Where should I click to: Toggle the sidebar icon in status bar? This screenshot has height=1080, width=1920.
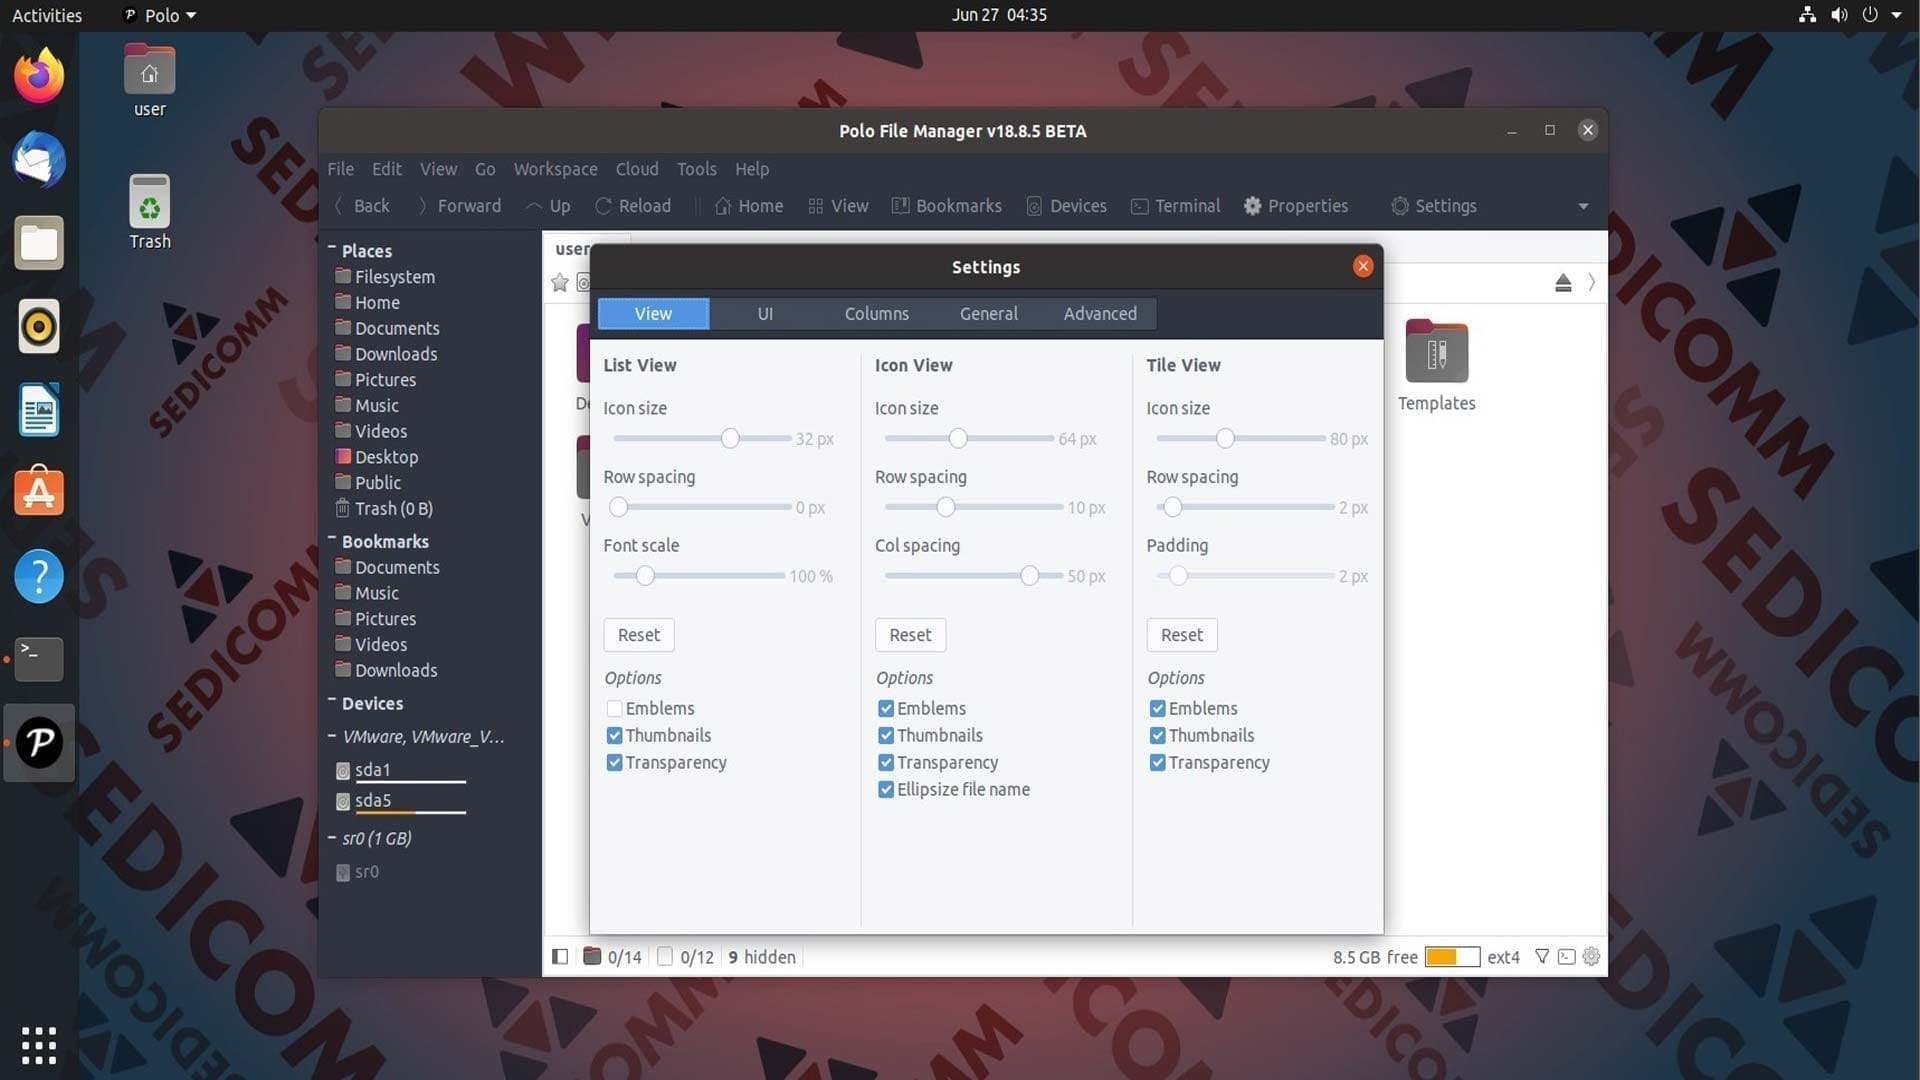(x=560, y=957)
